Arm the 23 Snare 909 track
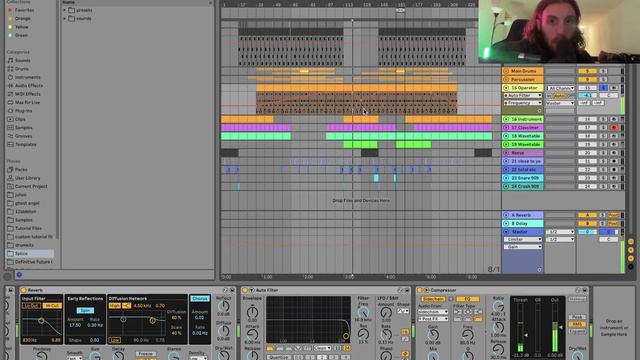Viewport: 640px width, 360px height. pos(613,178)
